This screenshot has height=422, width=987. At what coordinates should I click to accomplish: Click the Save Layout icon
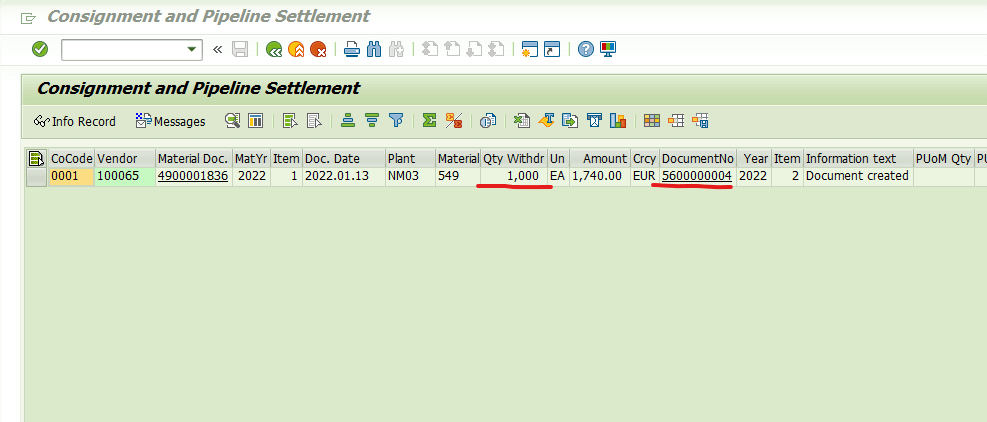(x=700, y=121)
